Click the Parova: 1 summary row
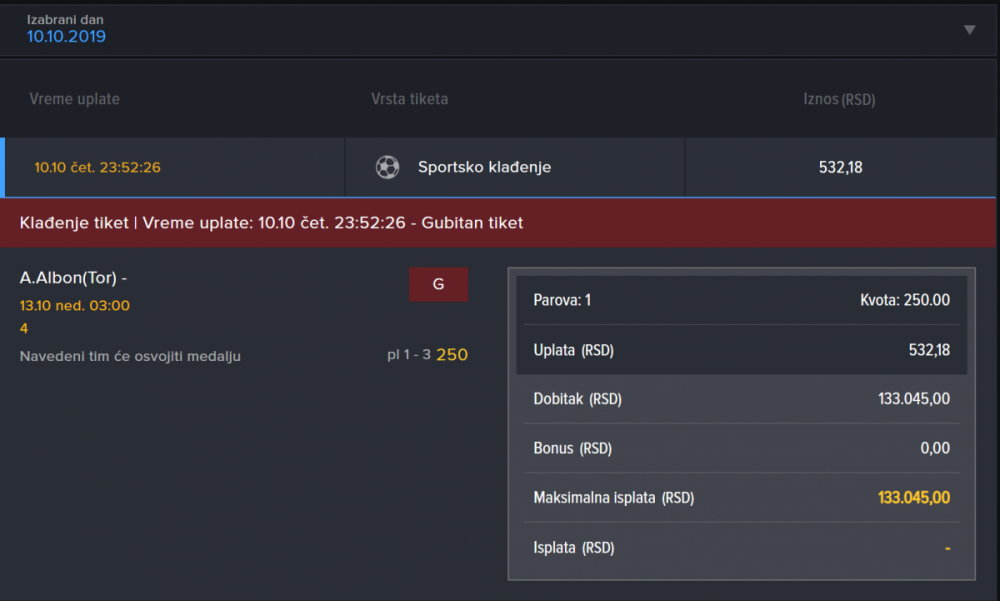Image resolution: width=1000 pixels, height=601 pixels. coord(741,300)
